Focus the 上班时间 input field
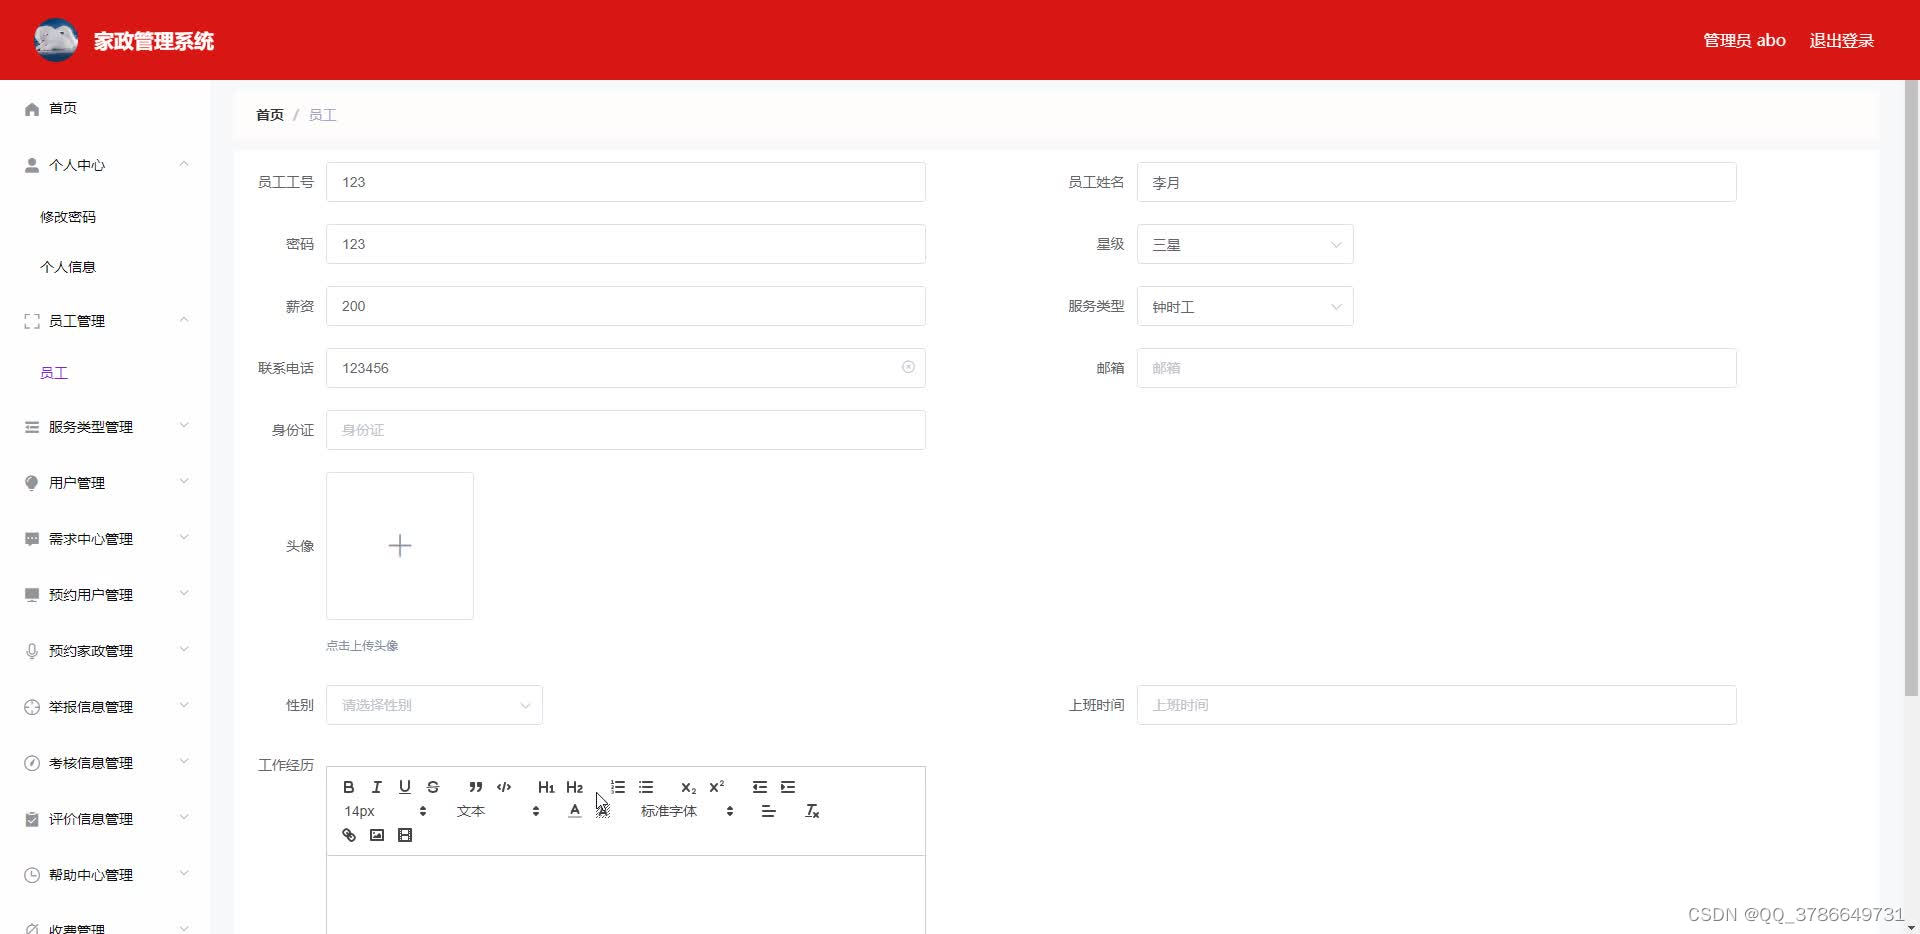 point(1436,705)
